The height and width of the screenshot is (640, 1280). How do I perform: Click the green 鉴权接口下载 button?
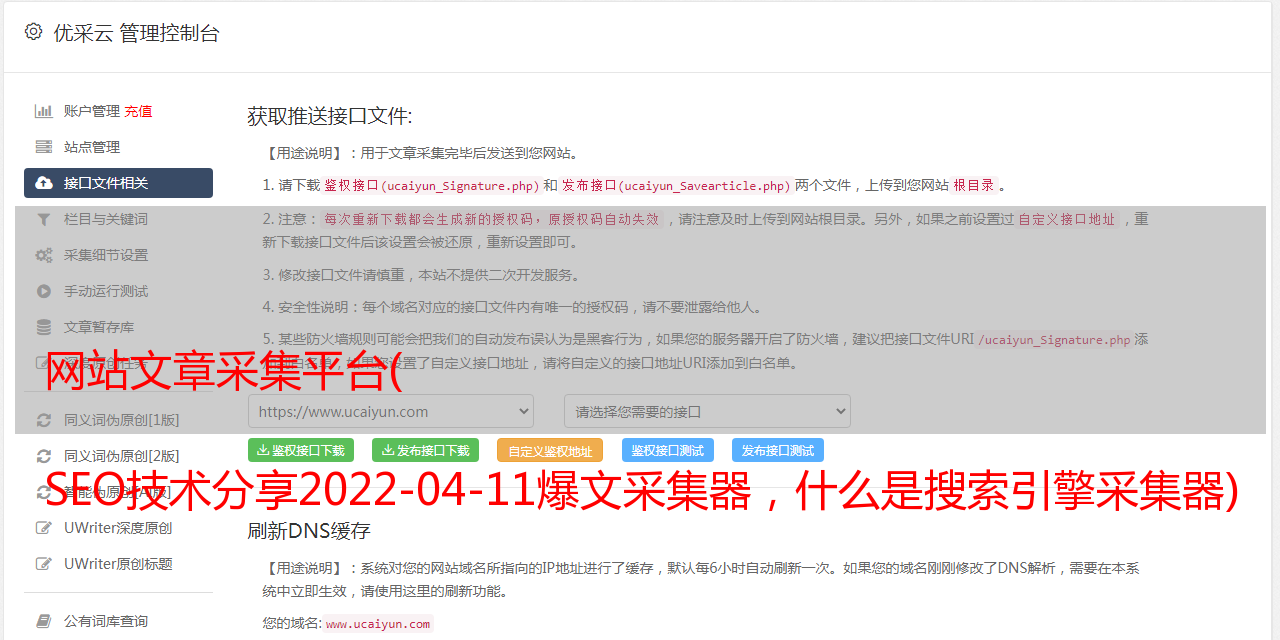click(x=301, y=450)
